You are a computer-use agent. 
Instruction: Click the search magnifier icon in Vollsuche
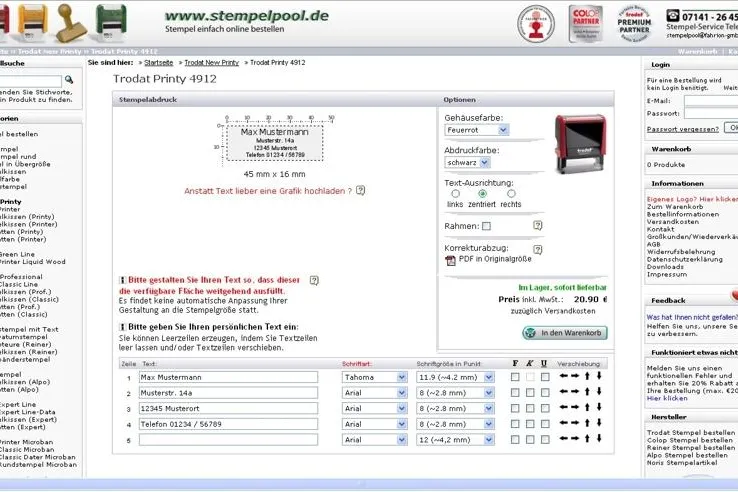click(69, 80)
